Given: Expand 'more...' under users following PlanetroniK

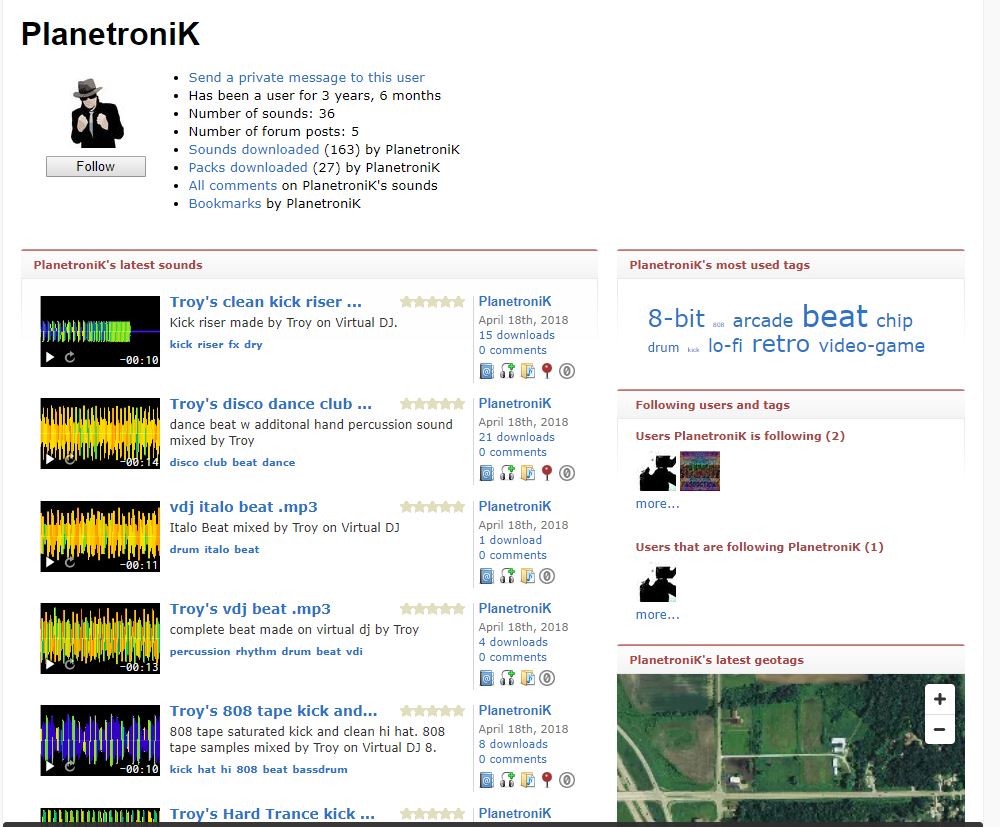Looking at the screenshot, I should tap(657, 615).
